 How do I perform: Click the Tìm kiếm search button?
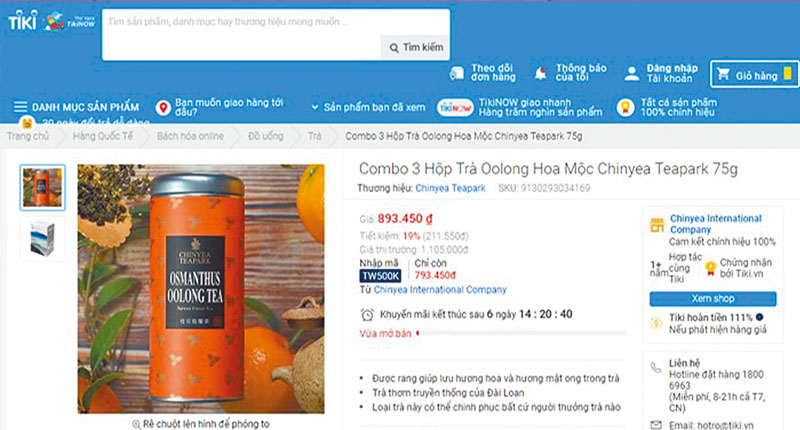click(x=415, y=47)
